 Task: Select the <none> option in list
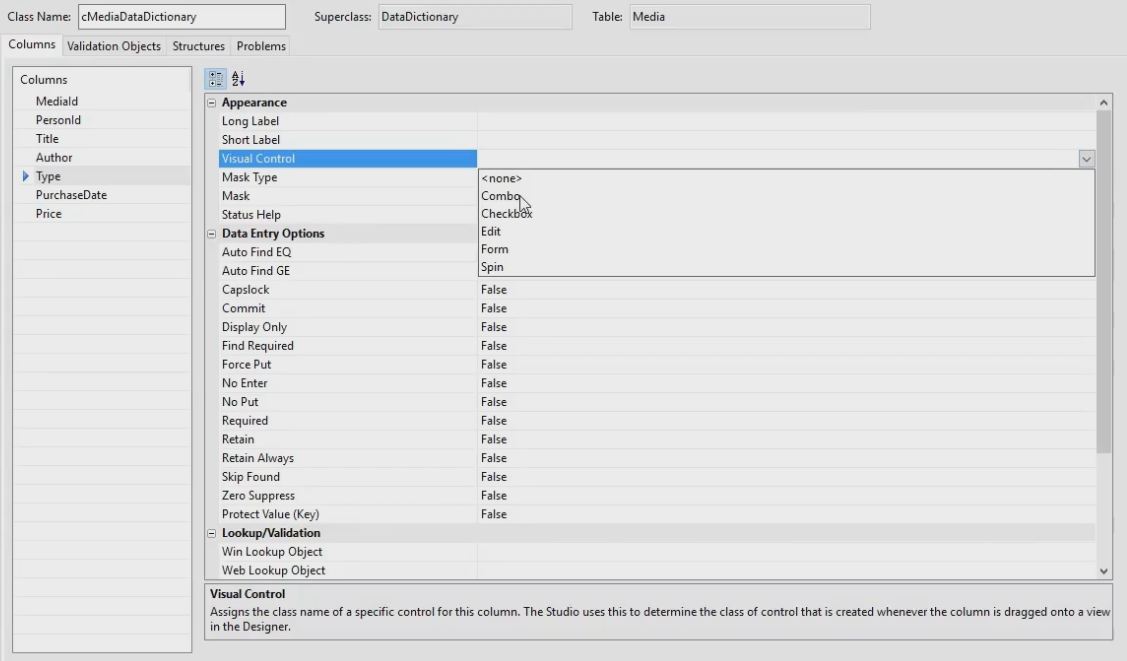[501, 178]
